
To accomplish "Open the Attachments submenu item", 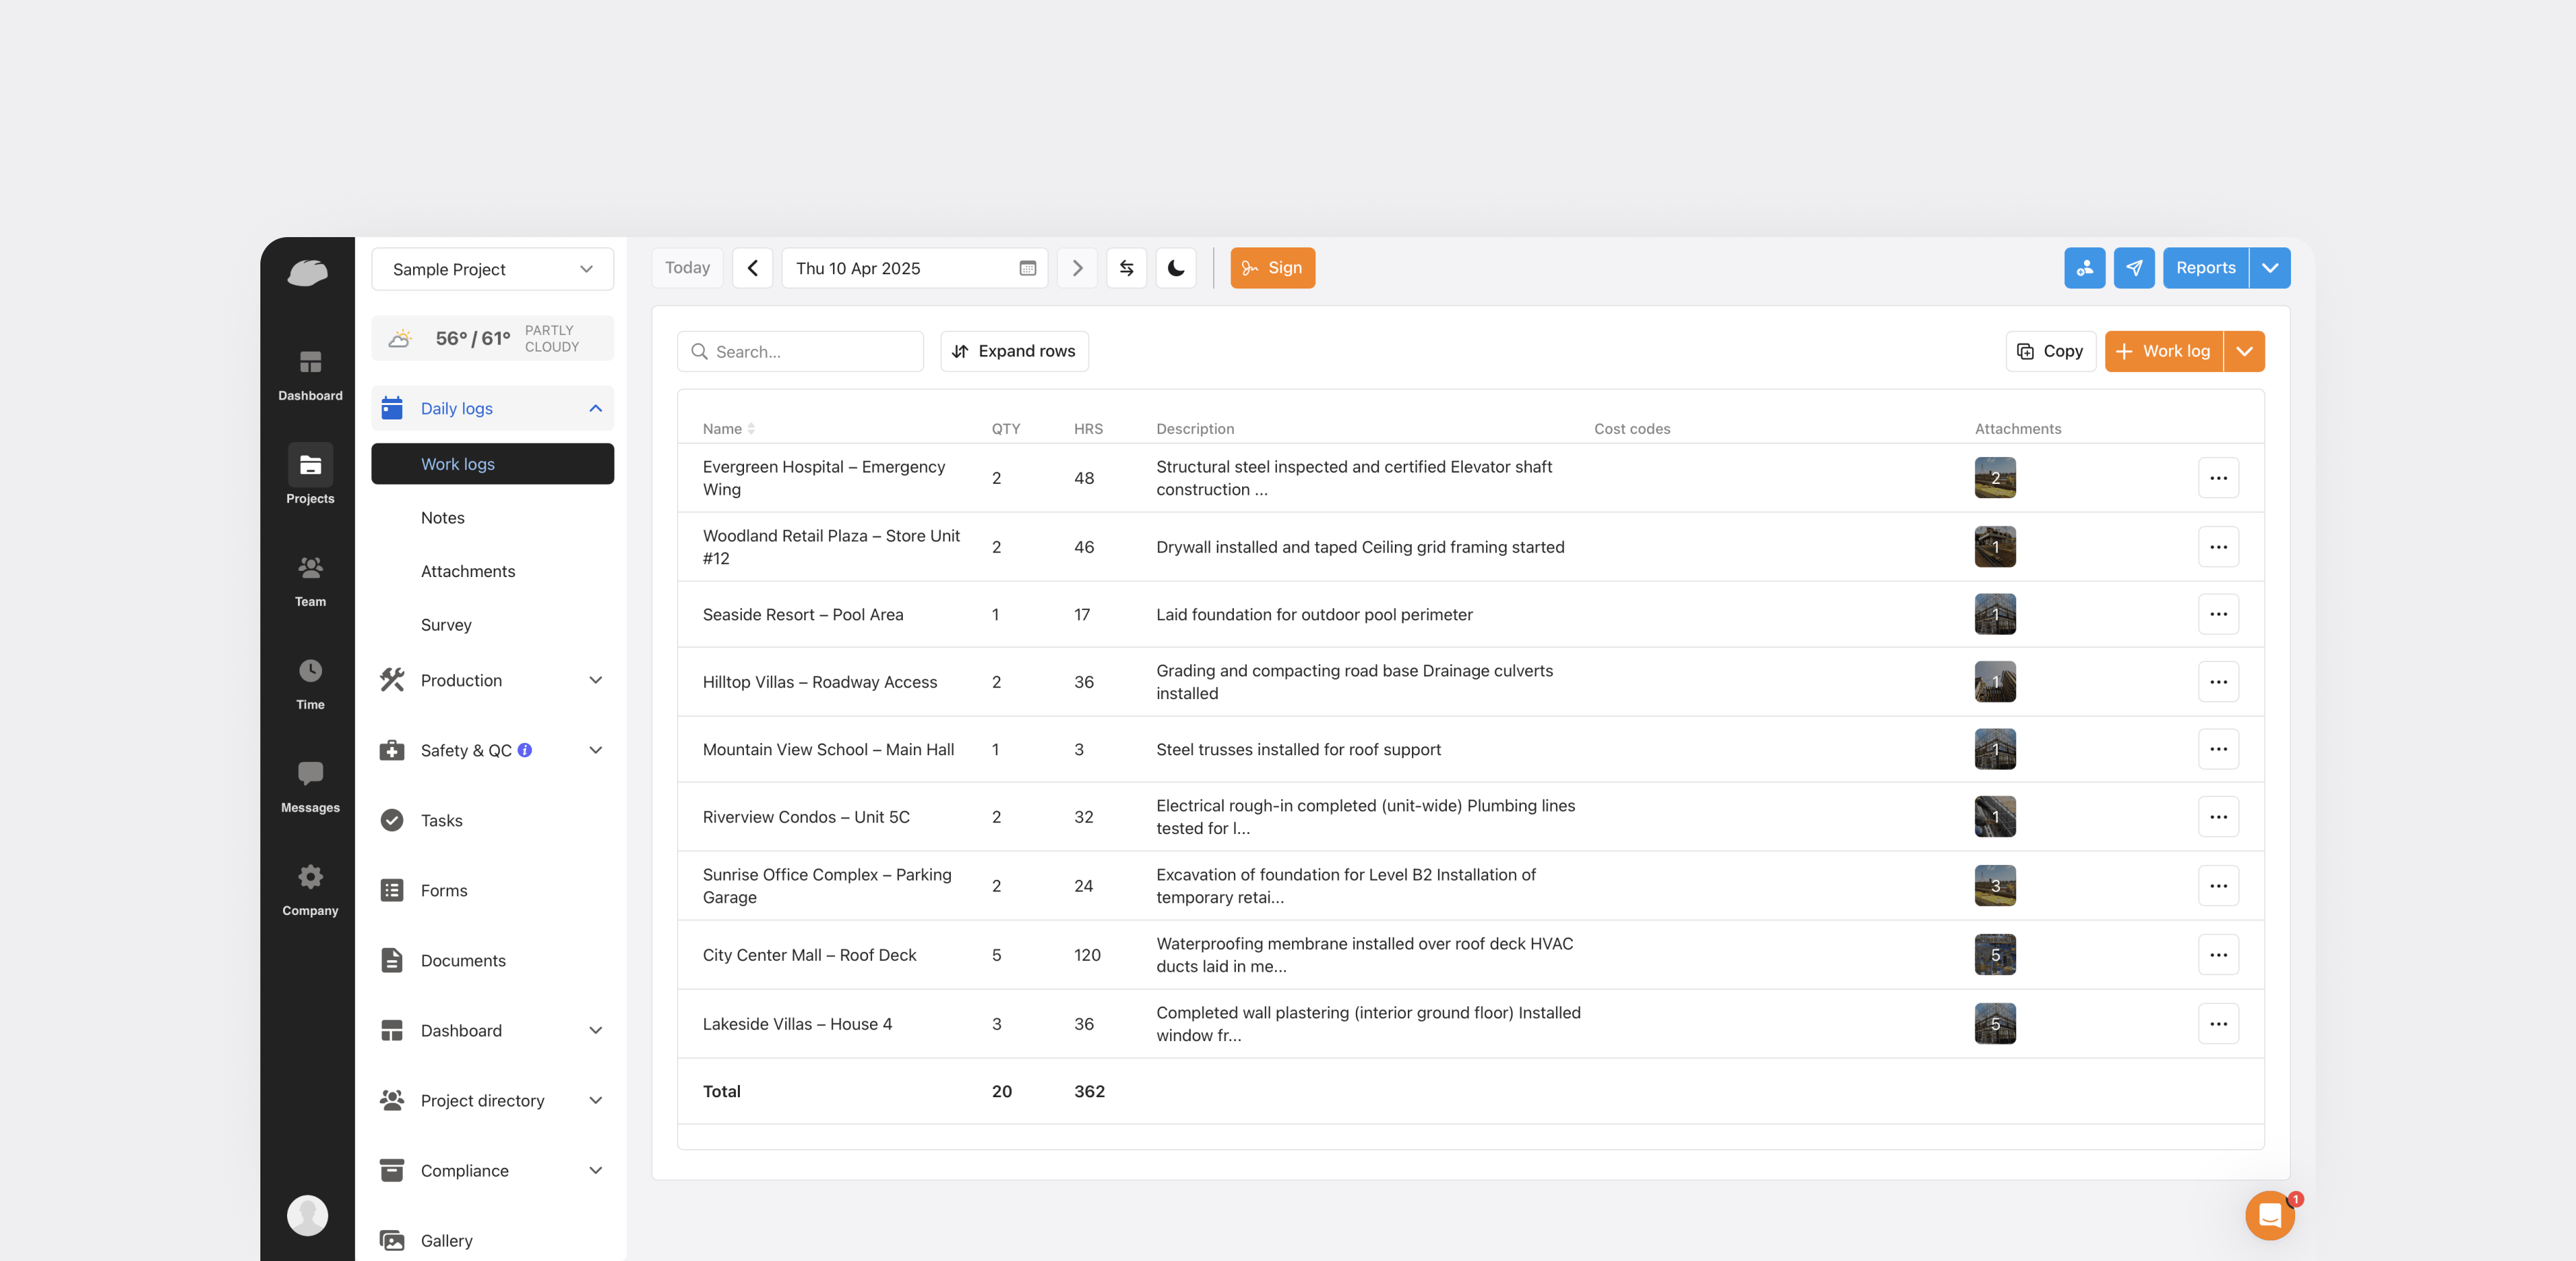I will tap(468, 571).
